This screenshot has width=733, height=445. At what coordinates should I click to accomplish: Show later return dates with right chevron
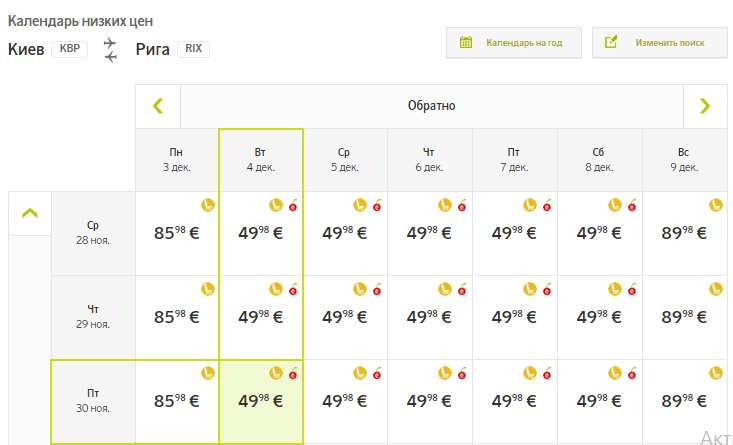point(705,106)
